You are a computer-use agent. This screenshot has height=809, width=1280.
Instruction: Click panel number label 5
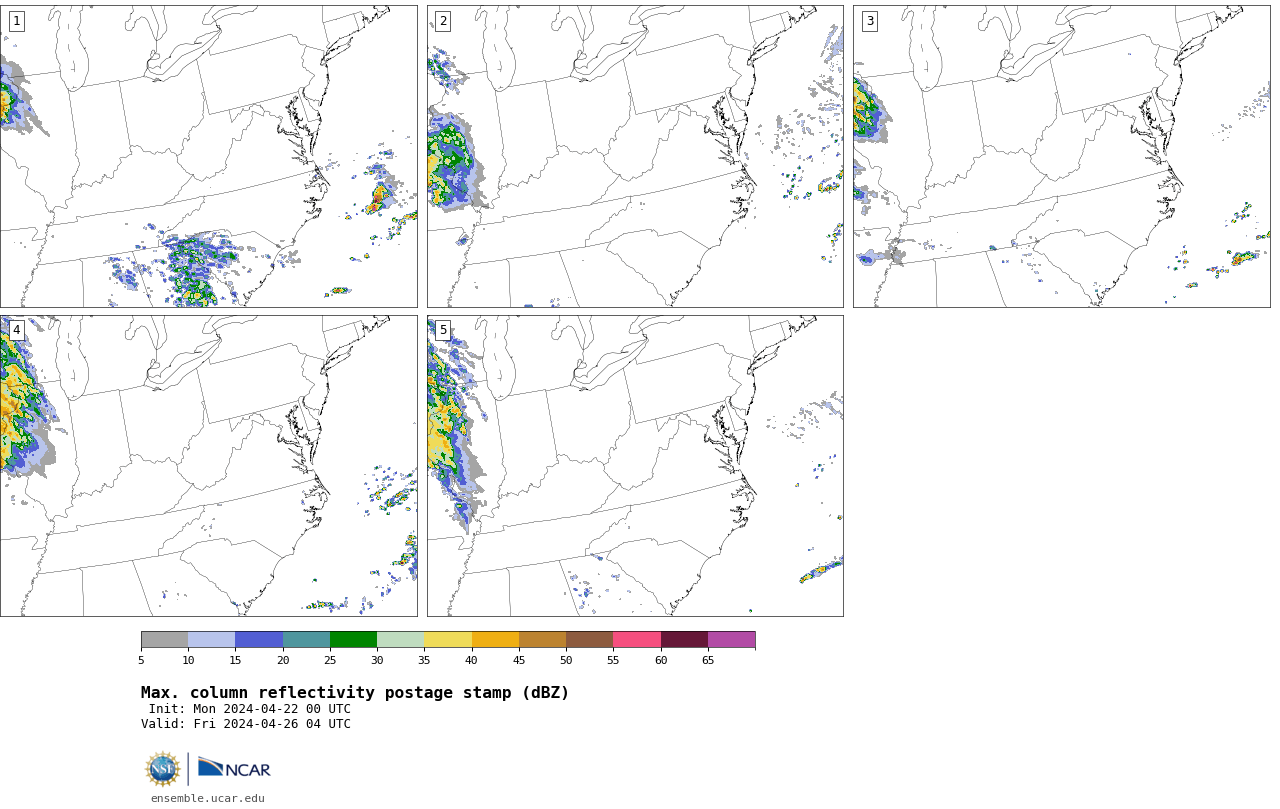tap(443, 330)
